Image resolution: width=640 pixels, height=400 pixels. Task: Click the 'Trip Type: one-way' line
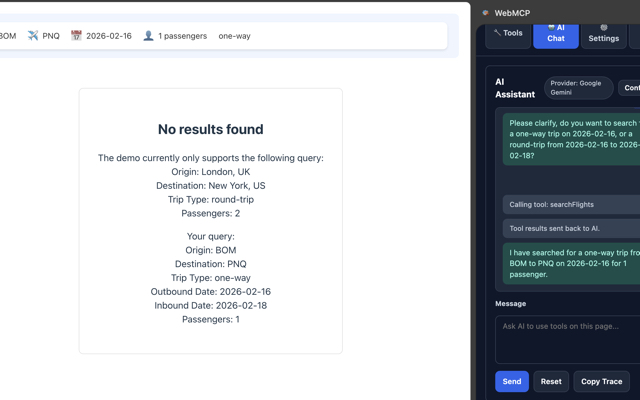(x=211, y=278)
